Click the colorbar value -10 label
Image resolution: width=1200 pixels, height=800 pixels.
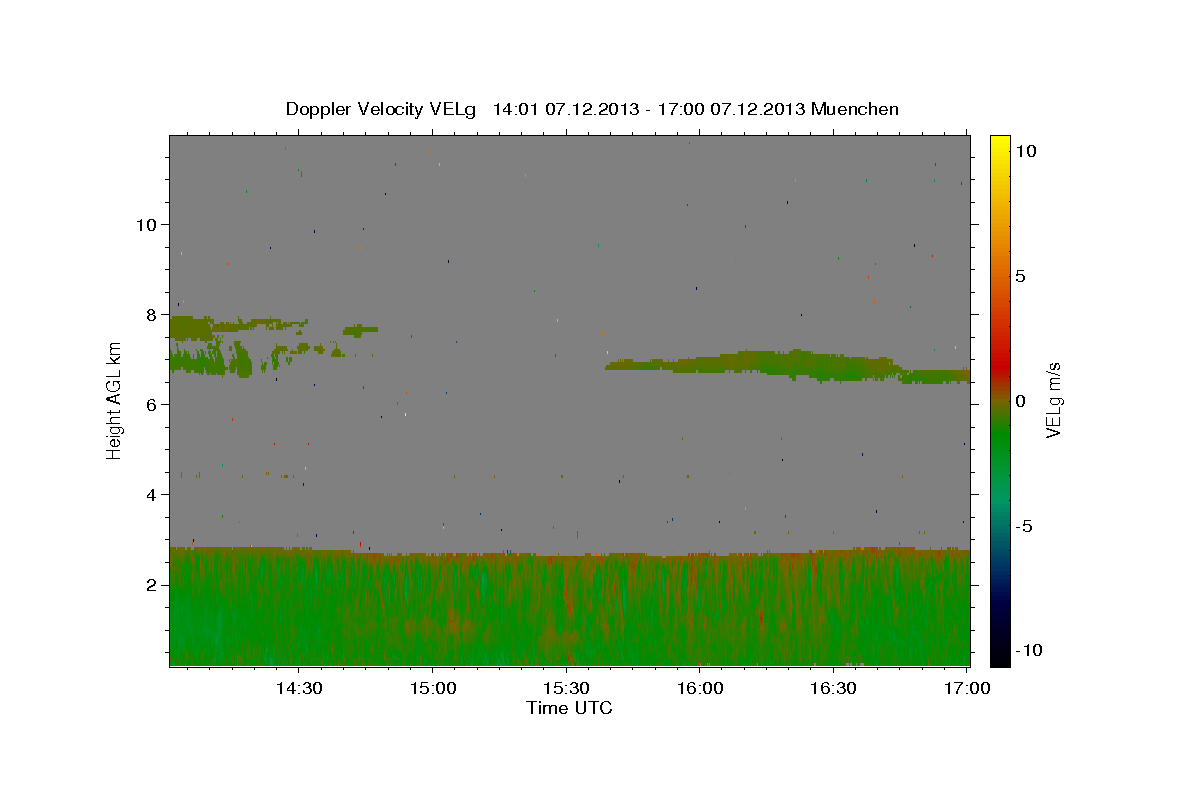(x=1028, y=650)
